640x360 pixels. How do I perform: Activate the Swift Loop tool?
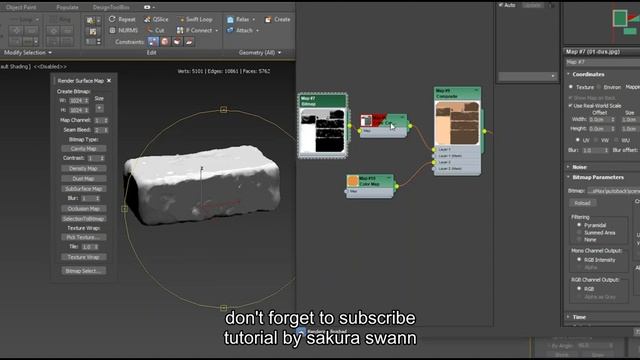195,19
